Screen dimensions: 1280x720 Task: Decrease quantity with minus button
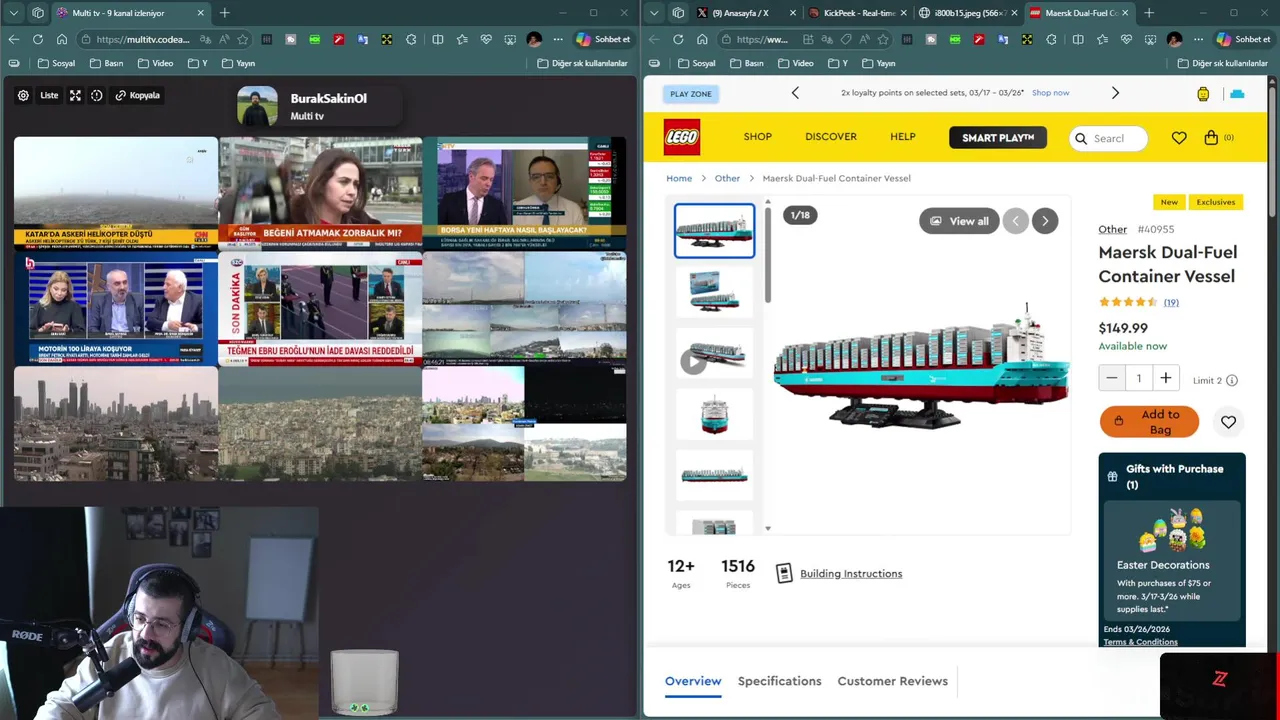(1111, 378)
